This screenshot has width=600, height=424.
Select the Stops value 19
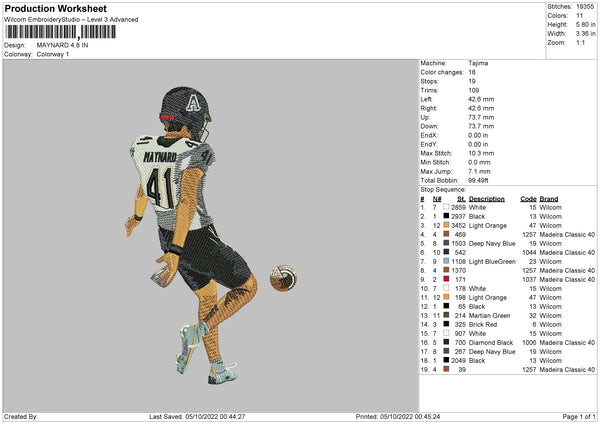(472, 81)
